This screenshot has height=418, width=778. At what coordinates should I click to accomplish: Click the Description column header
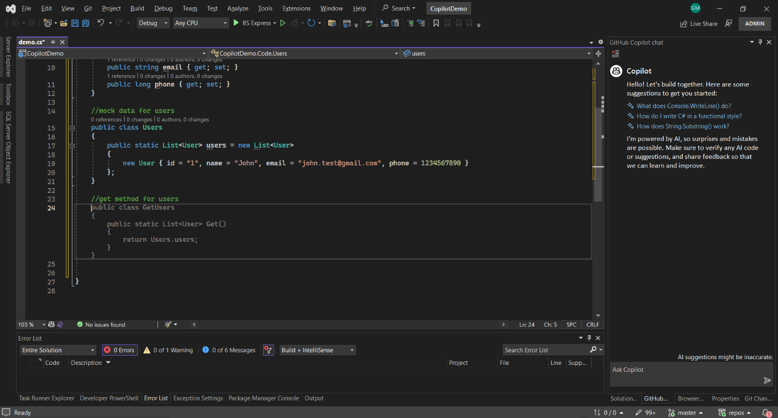[86, 363]
